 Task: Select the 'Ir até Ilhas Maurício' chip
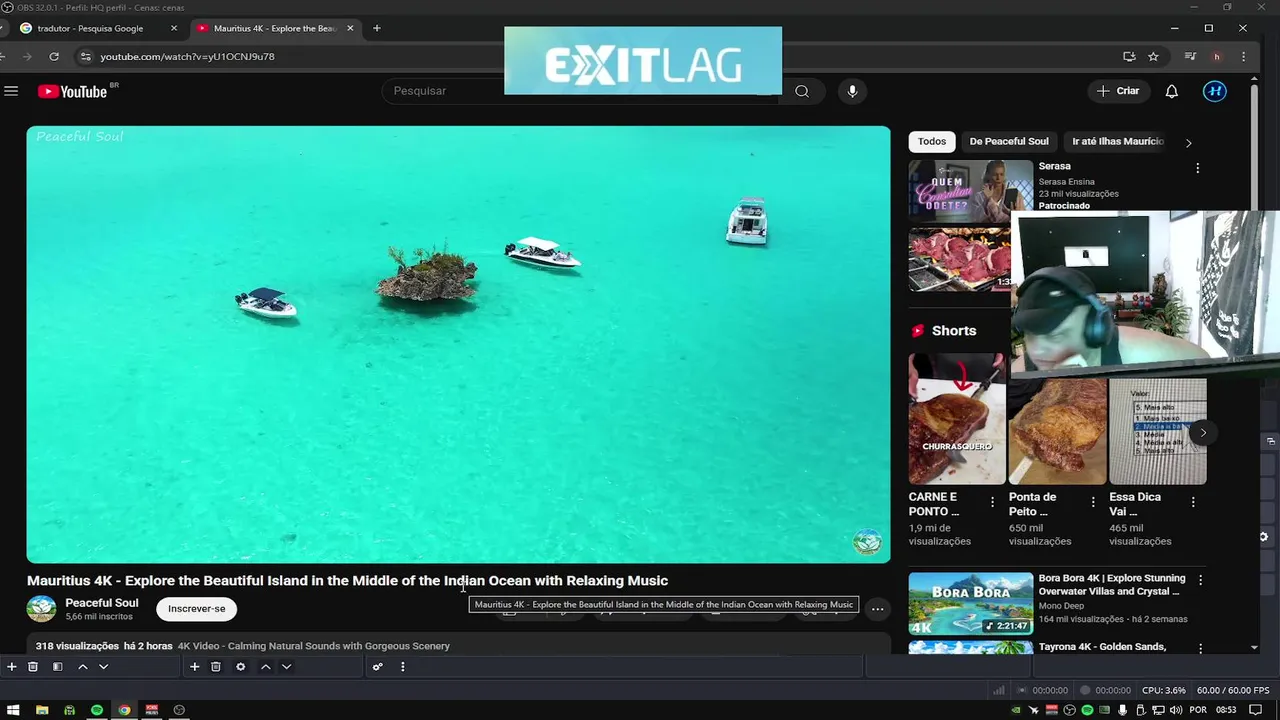1118,142
